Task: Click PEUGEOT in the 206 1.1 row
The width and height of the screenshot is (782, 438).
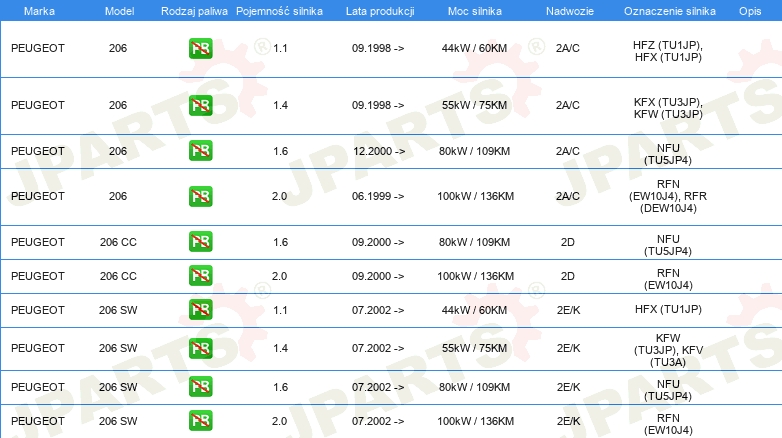Action: click(x=38, y=48)
